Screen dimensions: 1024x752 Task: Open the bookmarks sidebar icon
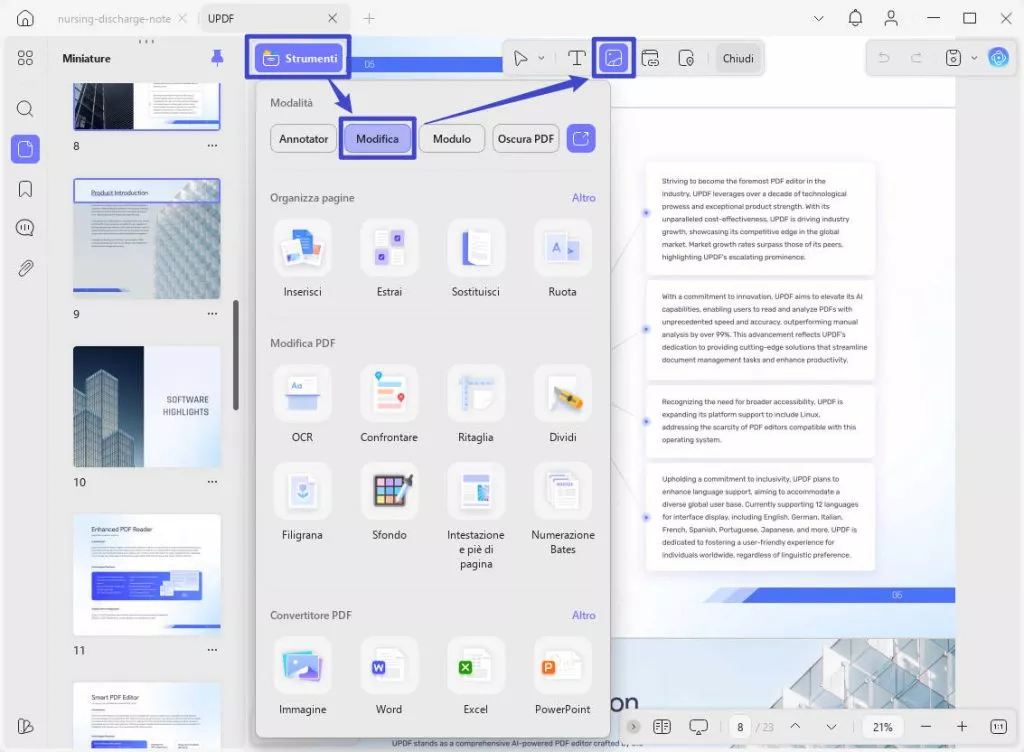[x=25, y=189]
